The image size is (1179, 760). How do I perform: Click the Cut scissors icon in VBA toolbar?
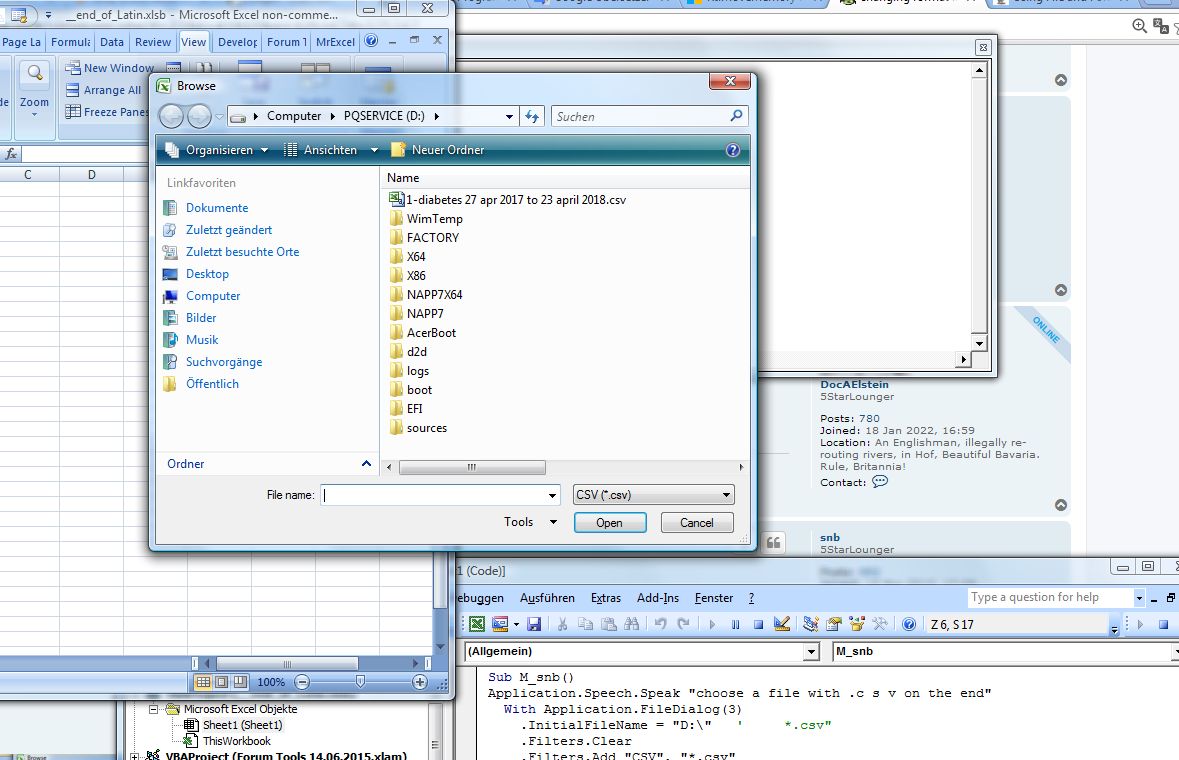562,624
